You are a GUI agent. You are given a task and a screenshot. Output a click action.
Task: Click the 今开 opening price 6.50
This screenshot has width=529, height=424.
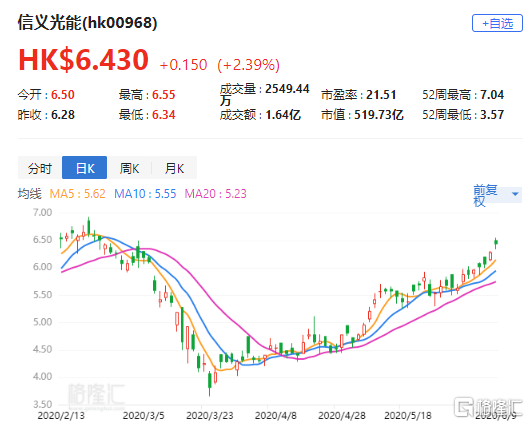click(63, 95)
